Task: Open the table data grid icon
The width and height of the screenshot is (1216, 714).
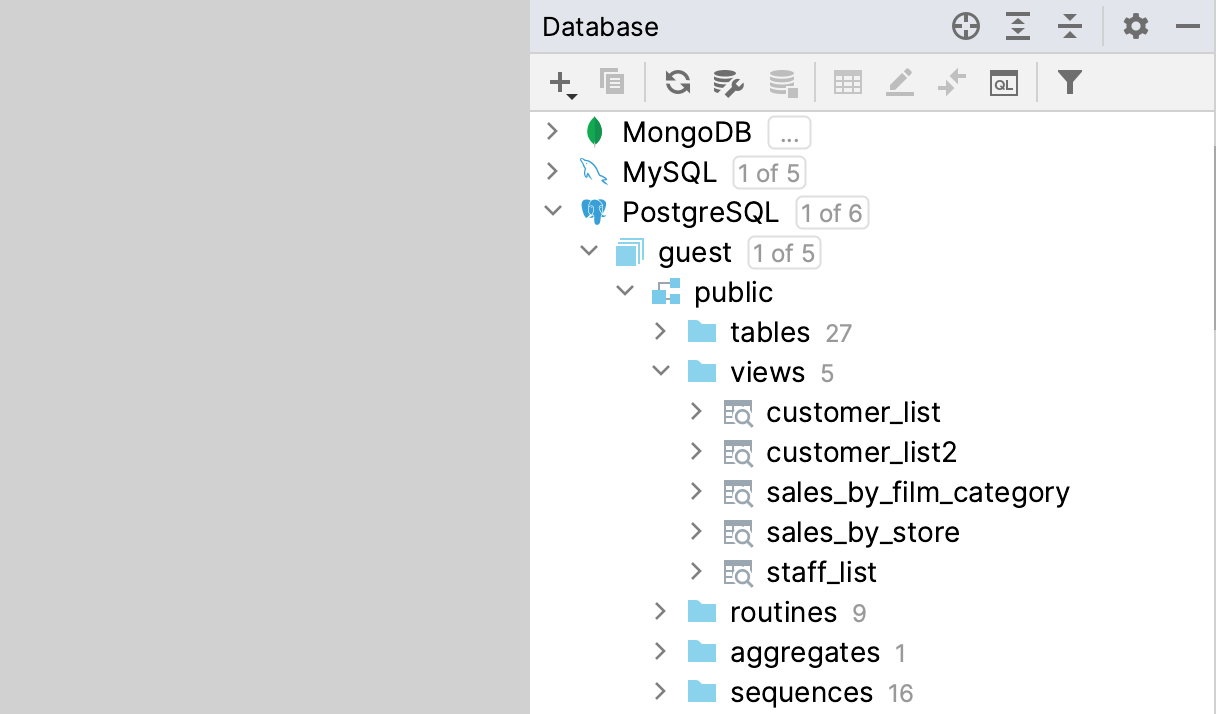Action: [848, 82]
